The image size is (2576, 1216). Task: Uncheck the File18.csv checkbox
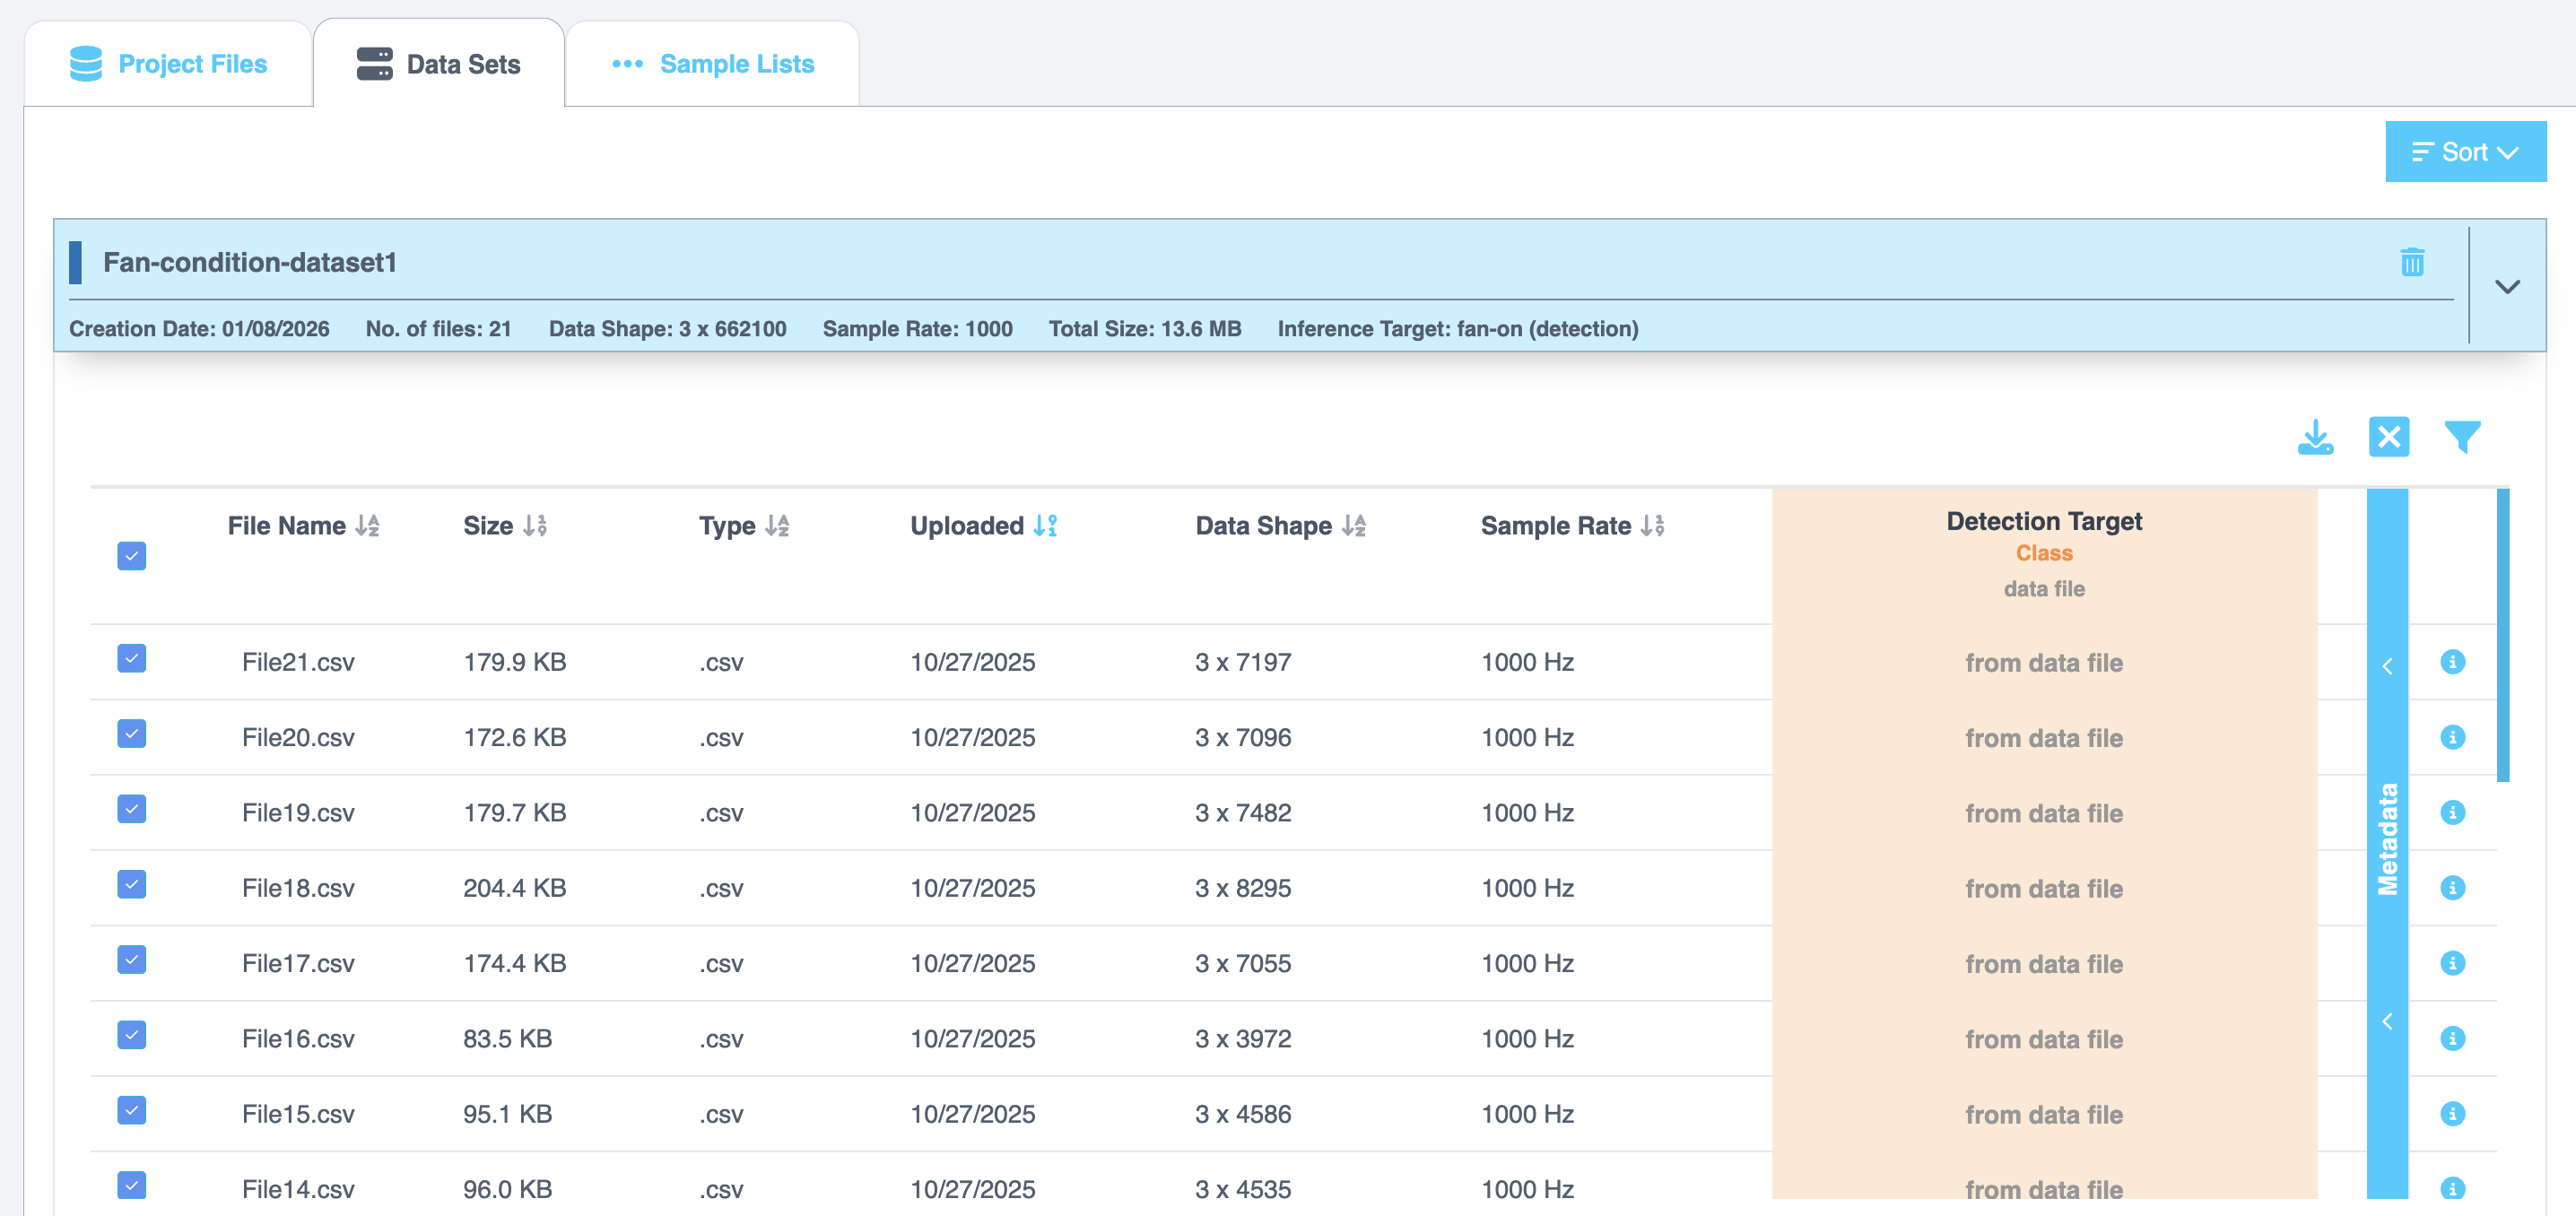click(131, 884)
